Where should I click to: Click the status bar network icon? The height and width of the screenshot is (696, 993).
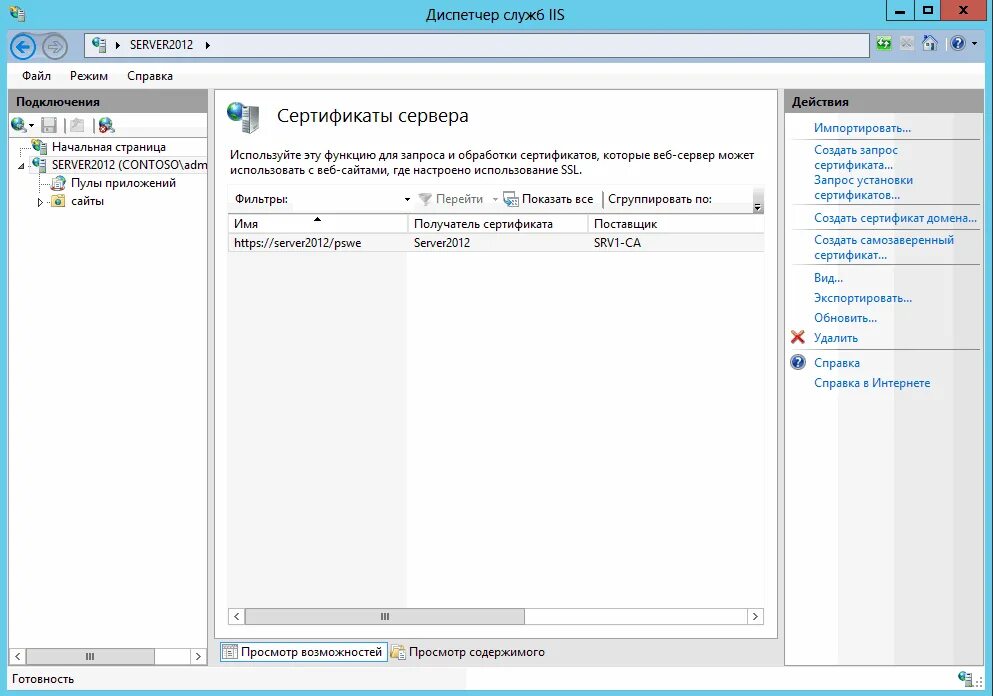[965, 678]
